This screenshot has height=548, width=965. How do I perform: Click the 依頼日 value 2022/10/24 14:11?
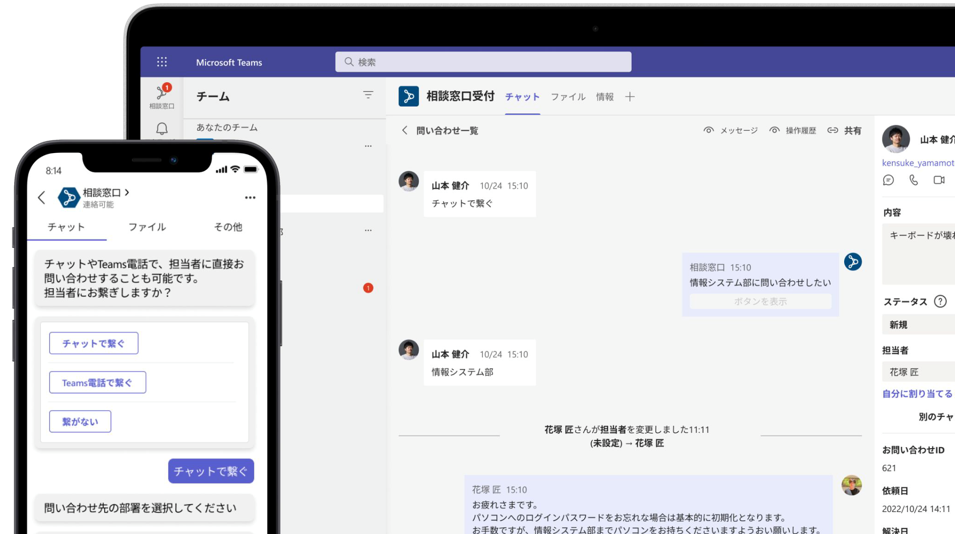(x=916, y=509)
